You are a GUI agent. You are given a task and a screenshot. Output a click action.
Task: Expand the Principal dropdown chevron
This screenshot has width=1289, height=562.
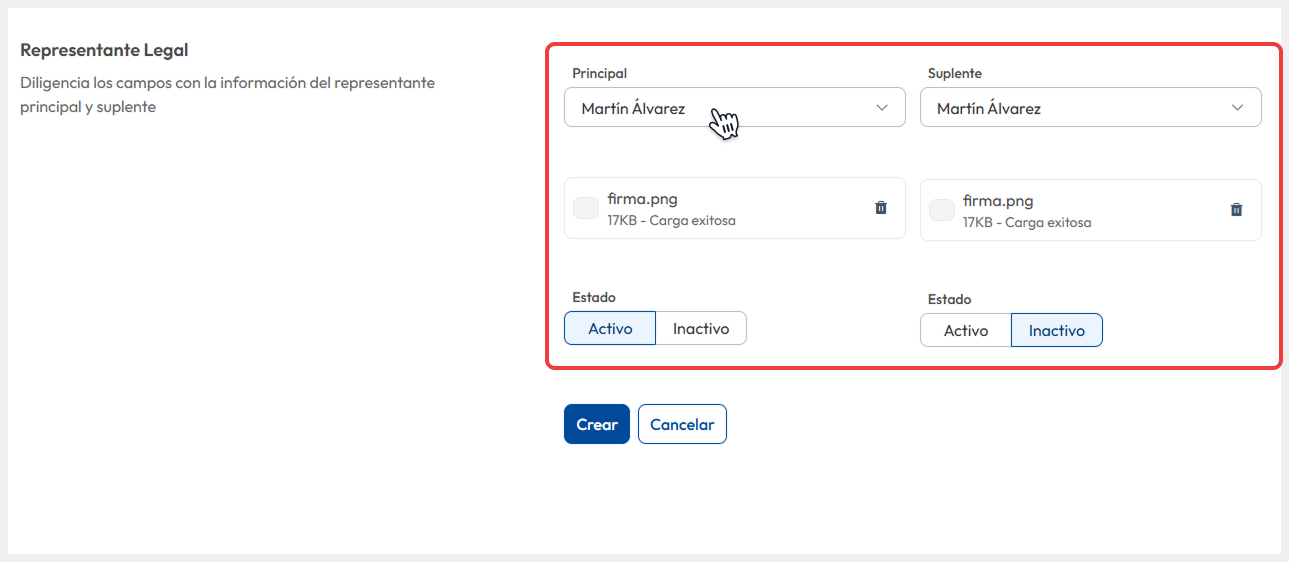tap(882, 108)
